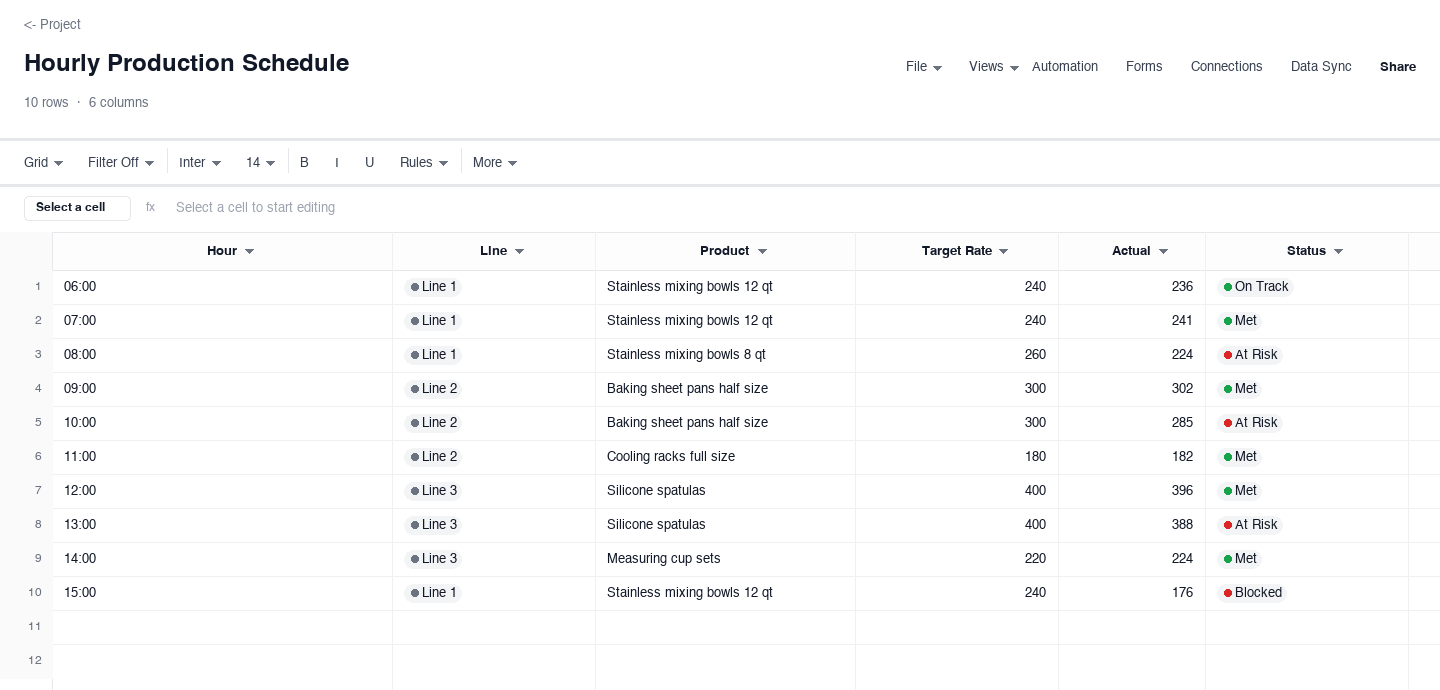Viewport: 1440px width, 690px height.
Task: Click the Line 3 tag in the 13:00 row
Action: pyautogui.click(x=433, y=525)
